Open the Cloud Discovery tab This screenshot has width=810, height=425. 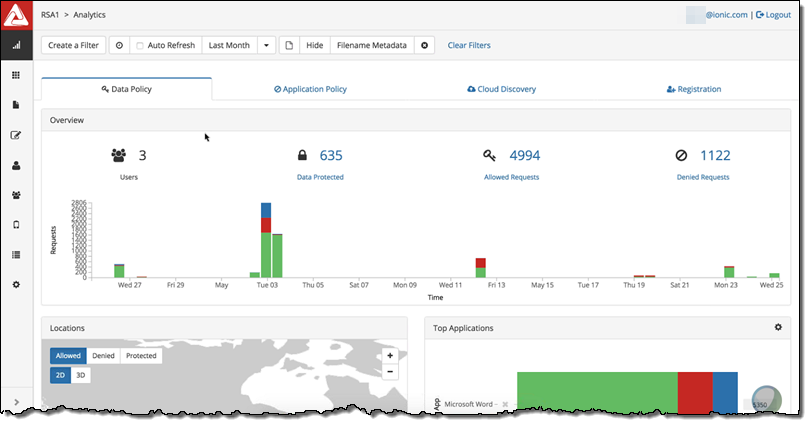point(501,89)
